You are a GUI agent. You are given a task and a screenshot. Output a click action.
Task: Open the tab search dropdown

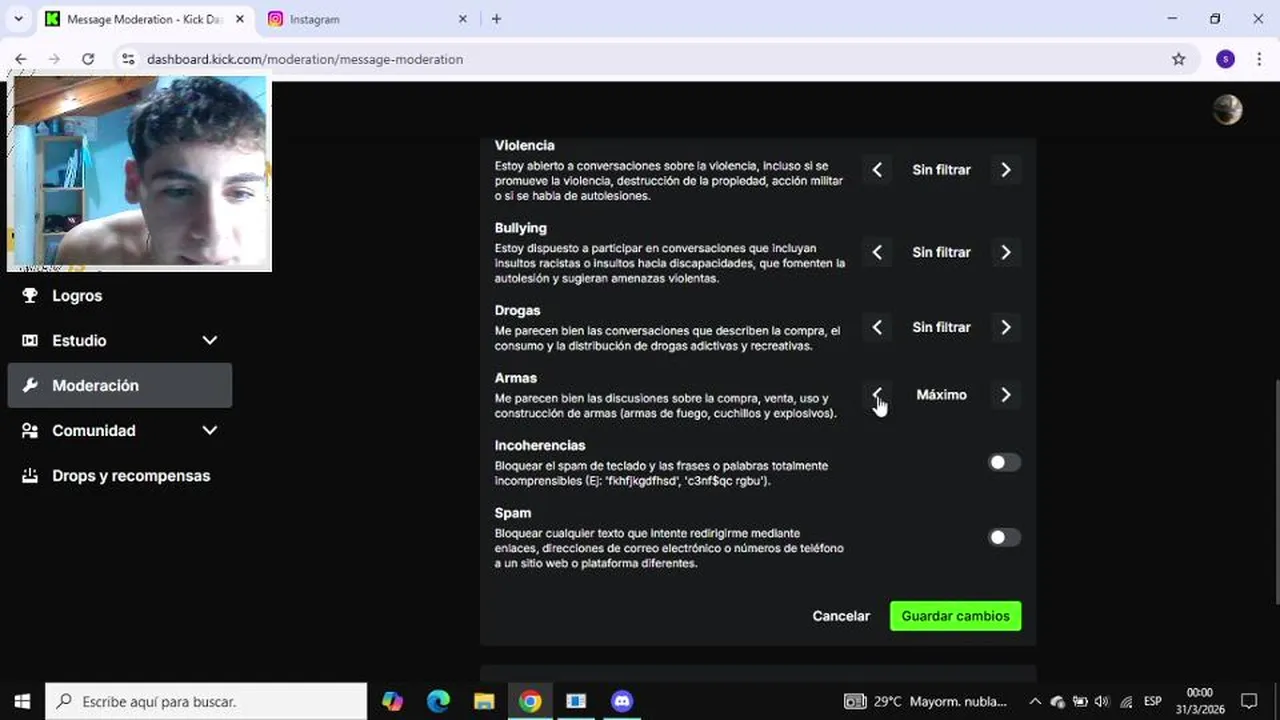[17, 19]
